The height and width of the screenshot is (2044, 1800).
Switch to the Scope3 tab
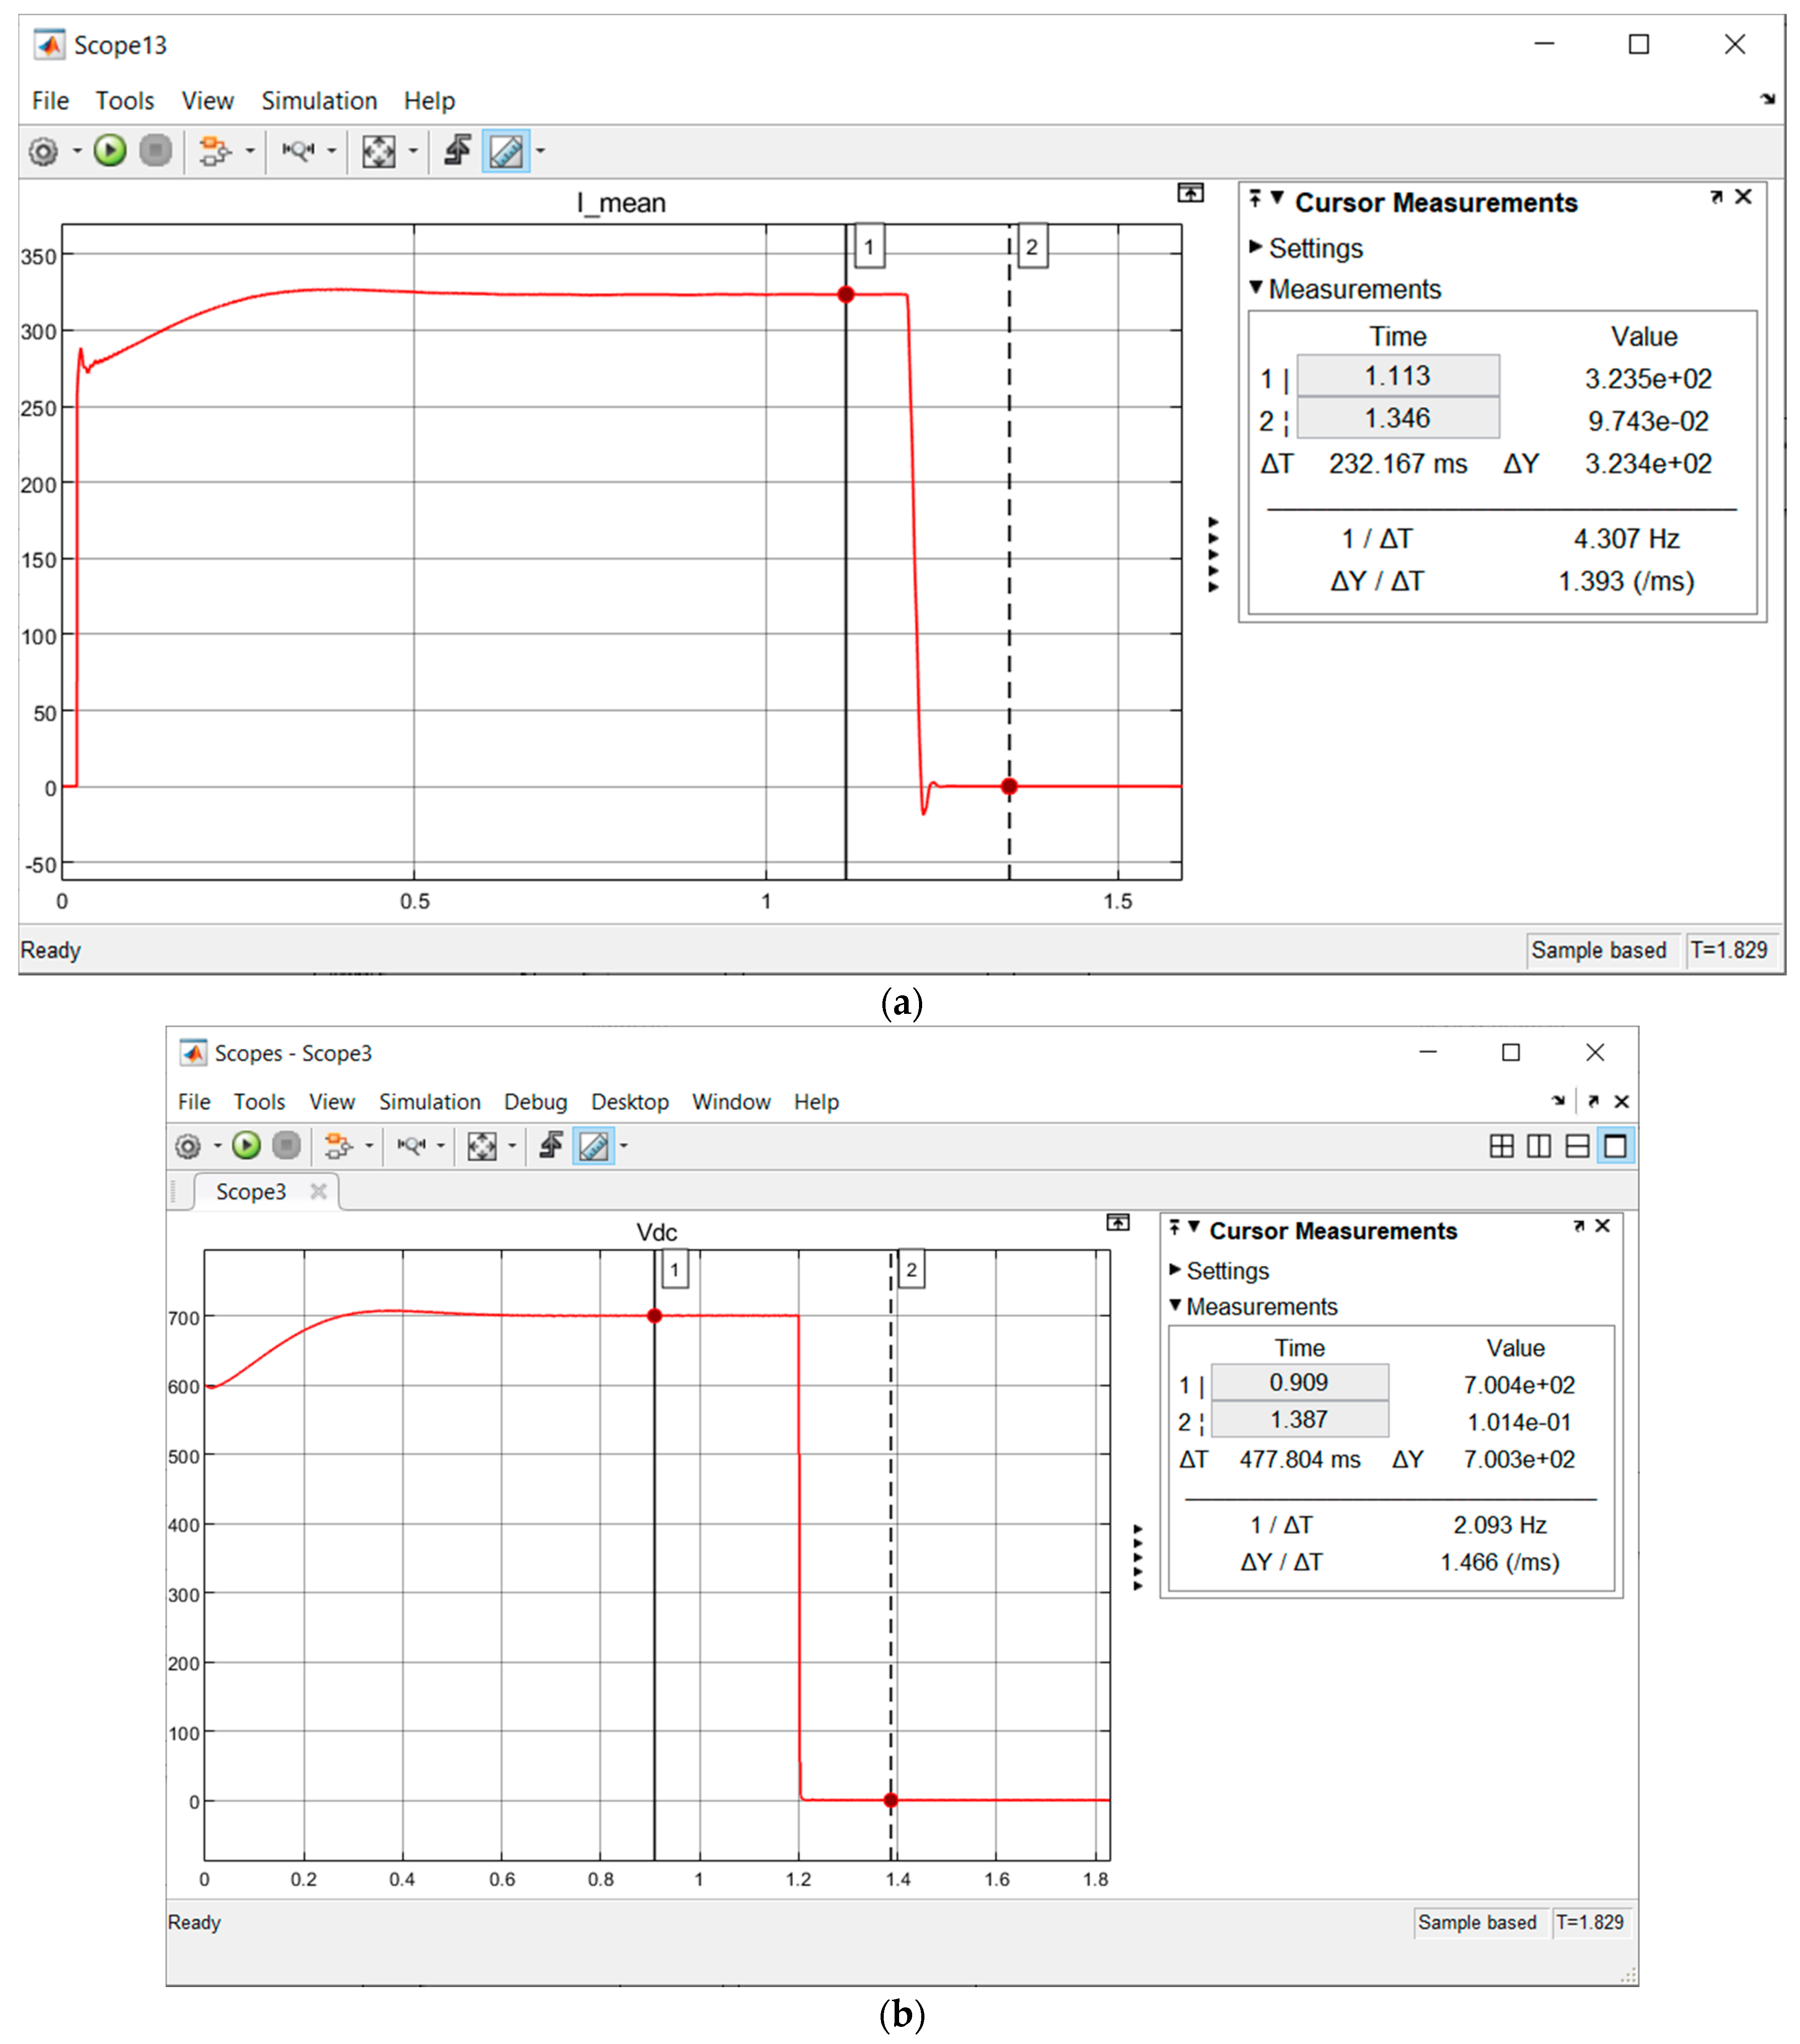click(x=251, y=1192)
